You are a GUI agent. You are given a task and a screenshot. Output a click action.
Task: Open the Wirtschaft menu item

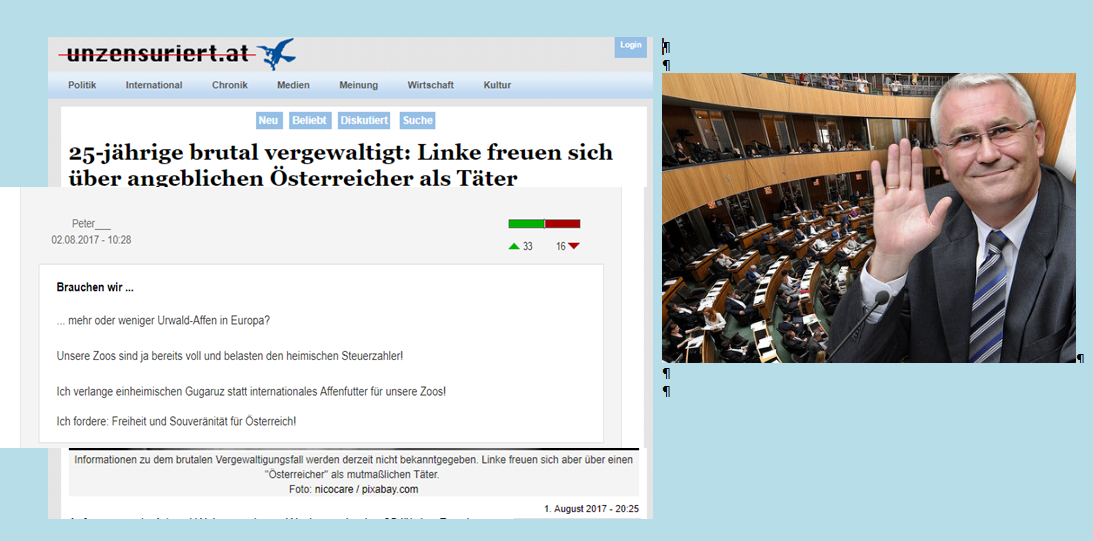pos(430,85)
